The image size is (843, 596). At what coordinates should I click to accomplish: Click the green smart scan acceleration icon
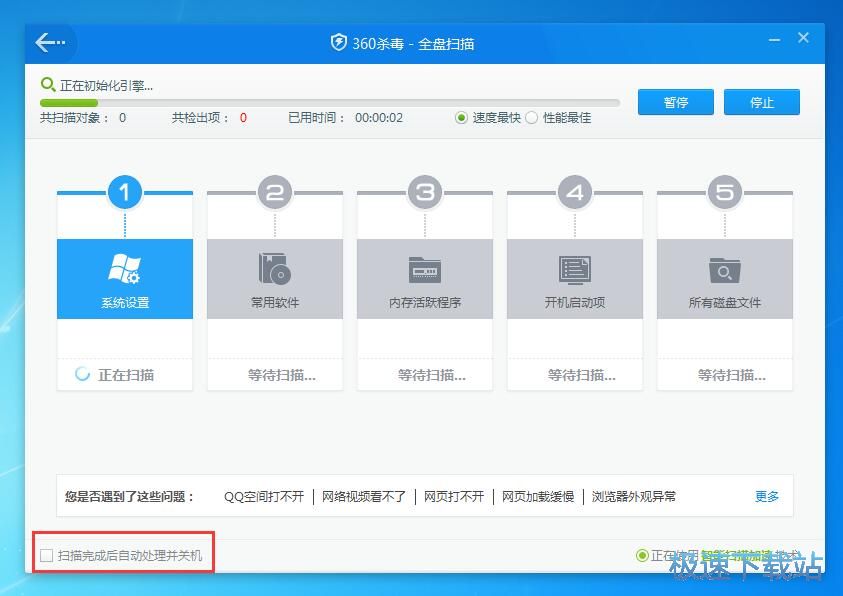pyautogui.click(x=642, y=555)
